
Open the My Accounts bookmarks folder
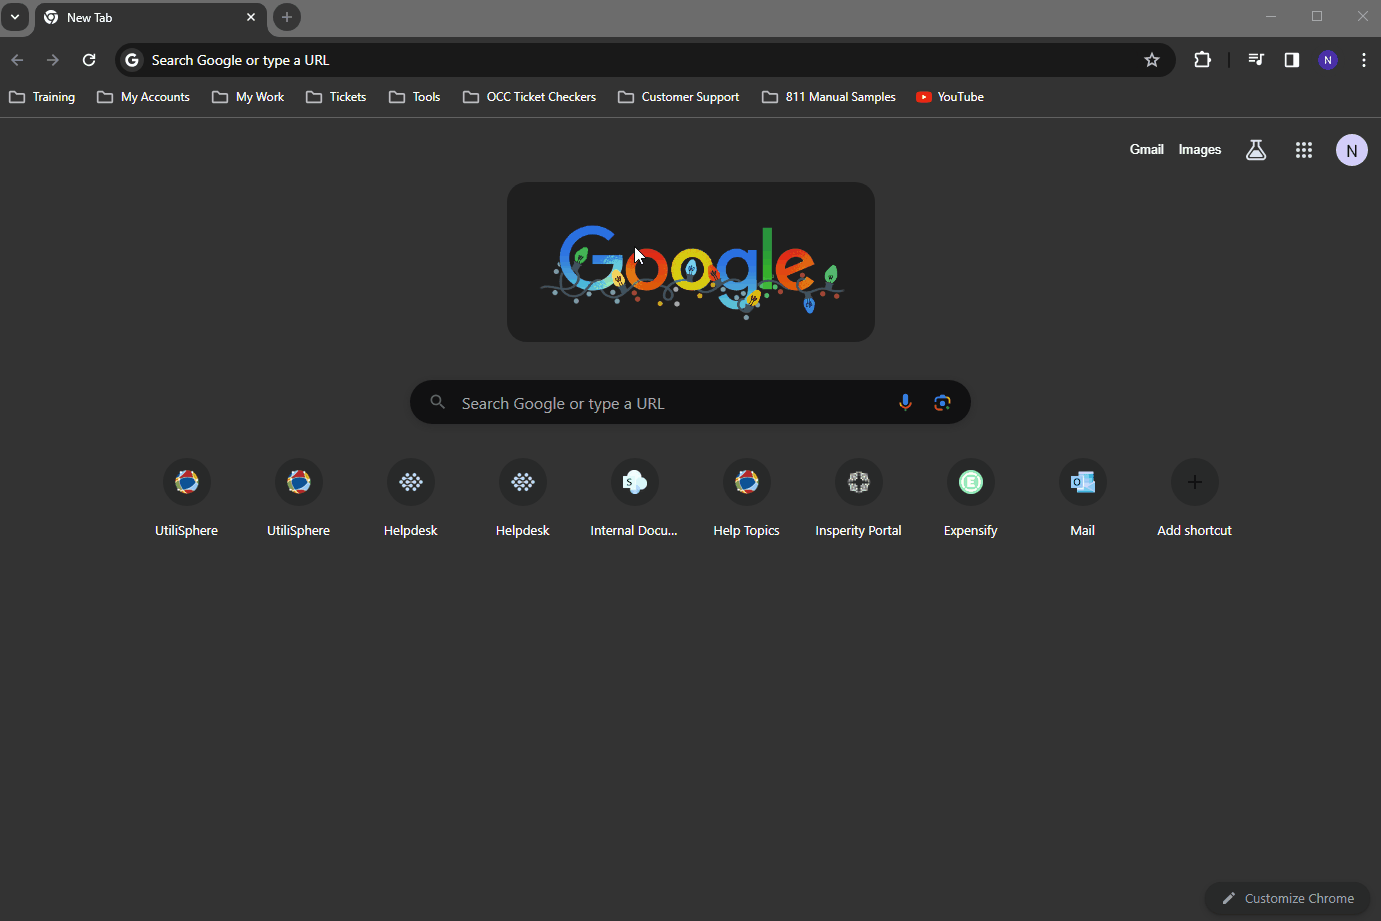click(x=143, y=97)
